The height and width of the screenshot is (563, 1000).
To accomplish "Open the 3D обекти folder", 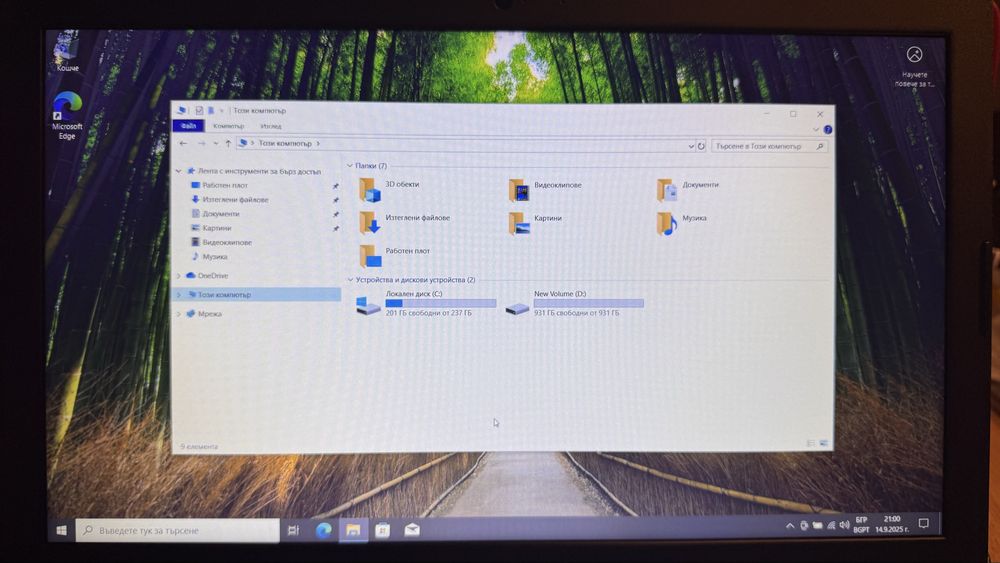I will (x=390, y=189).
